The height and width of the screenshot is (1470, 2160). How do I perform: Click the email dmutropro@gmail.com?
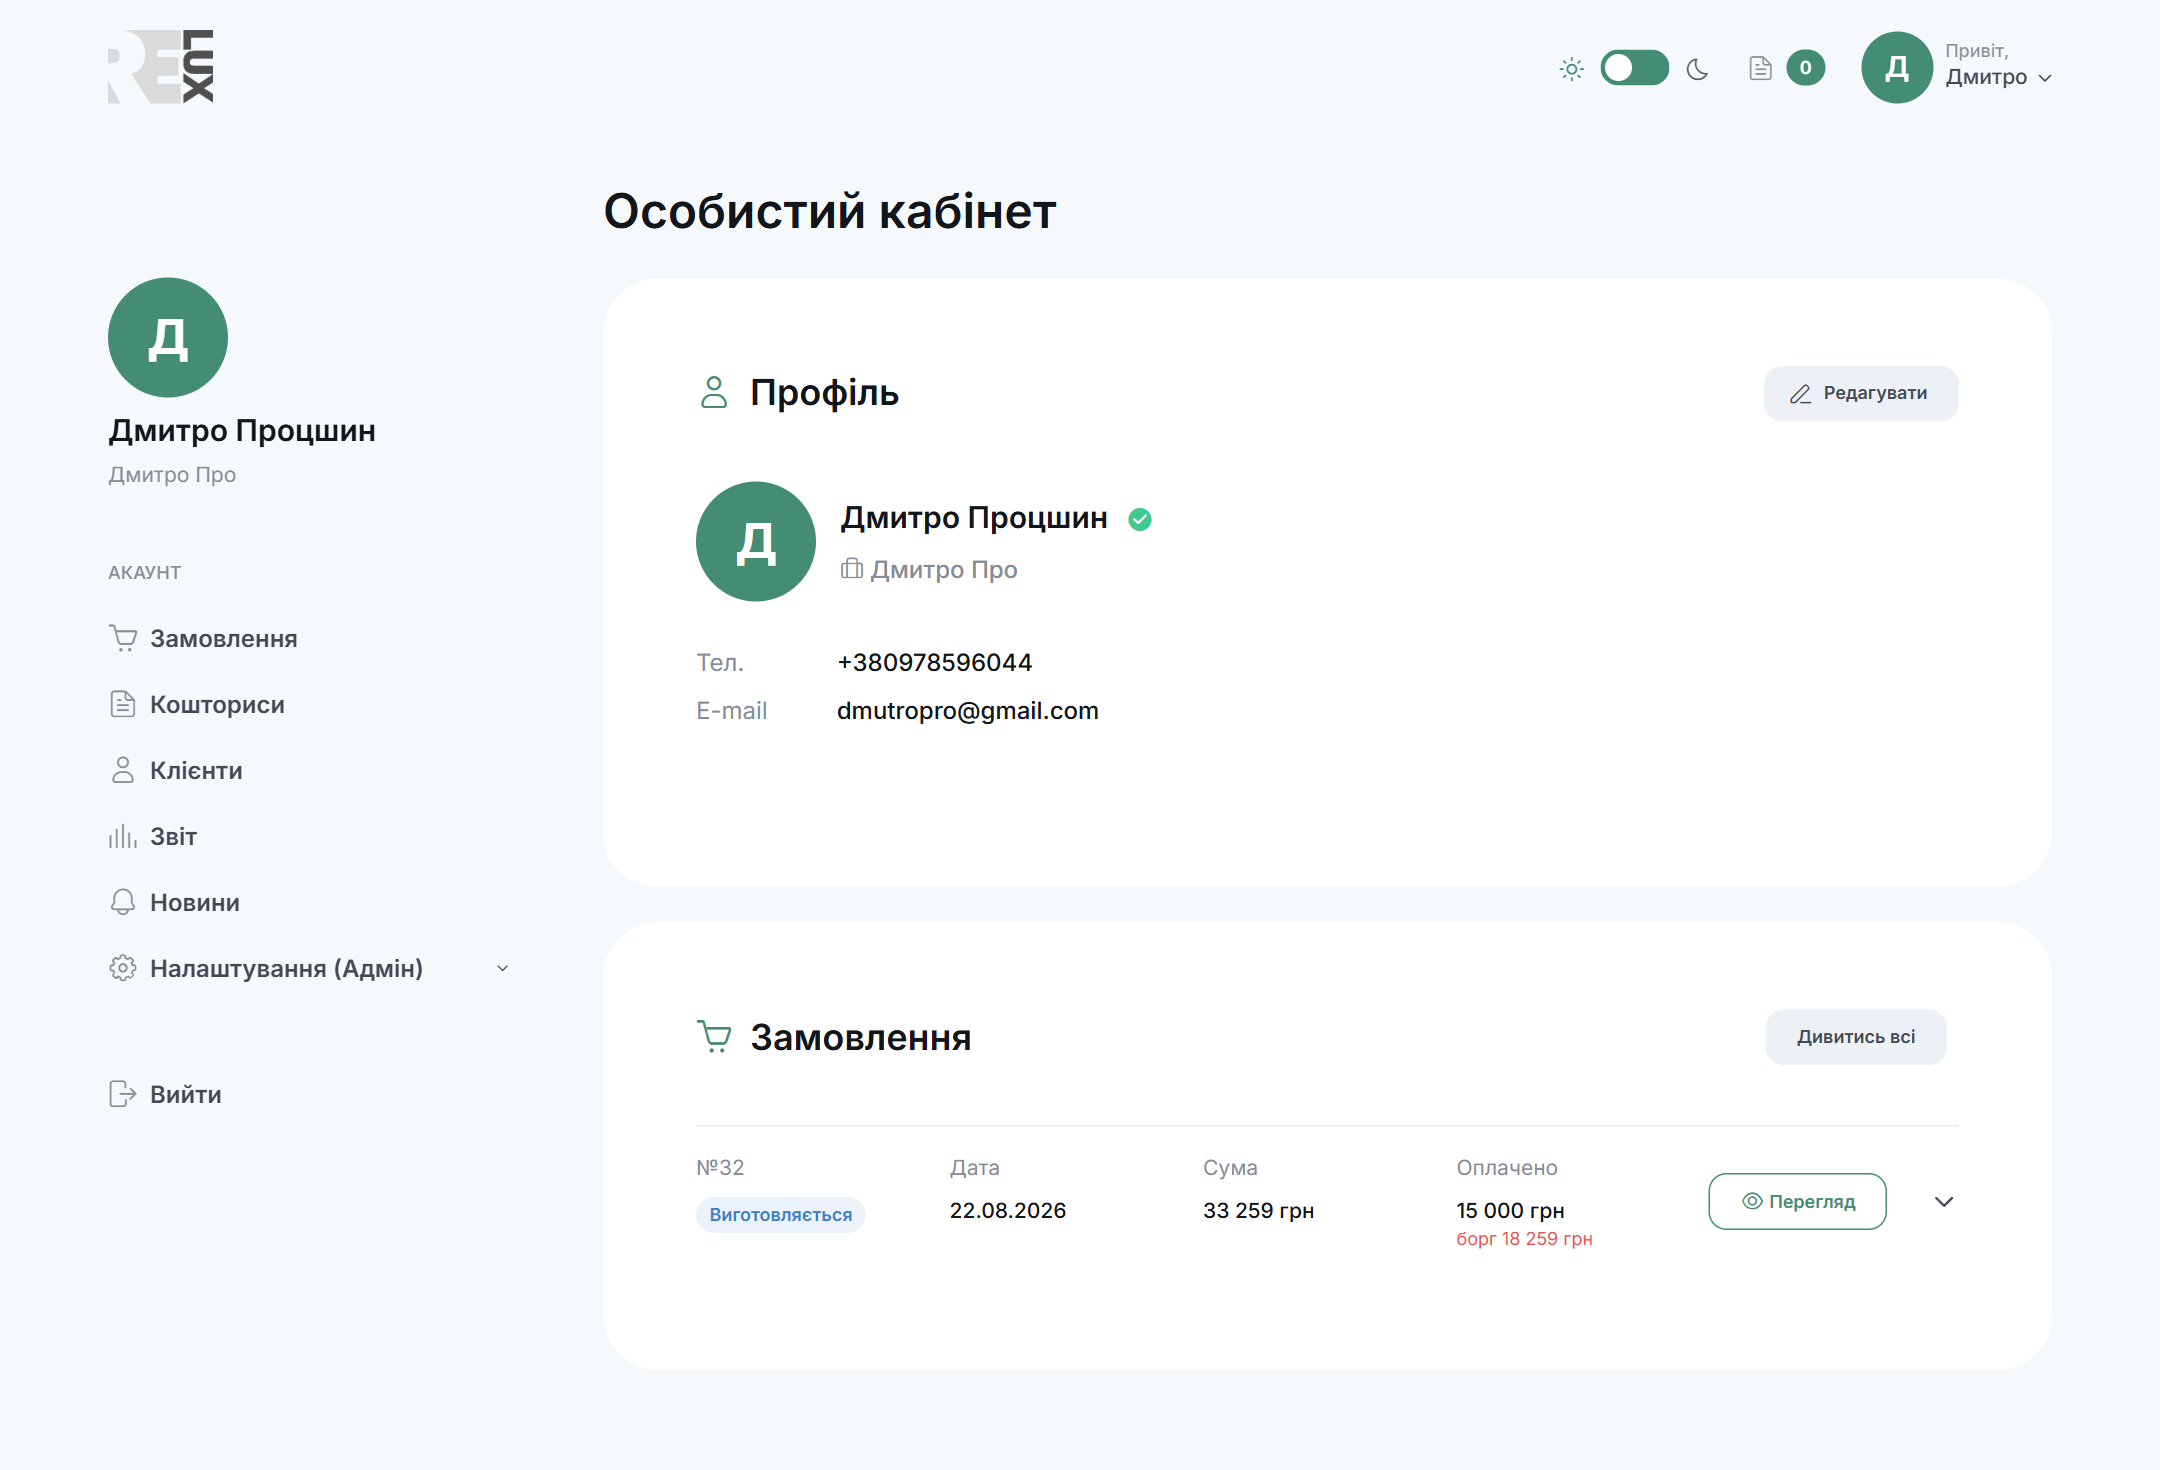pos(967,711)
